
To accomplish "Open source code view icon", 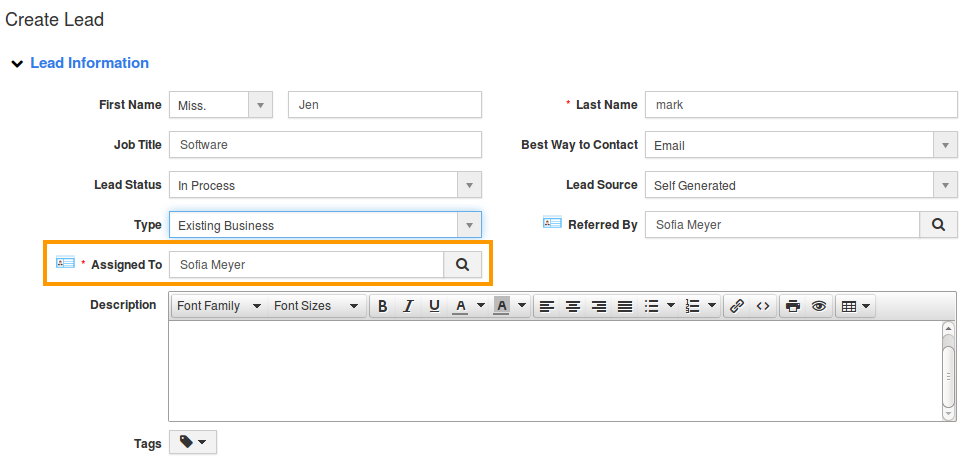I will point(762,306).
